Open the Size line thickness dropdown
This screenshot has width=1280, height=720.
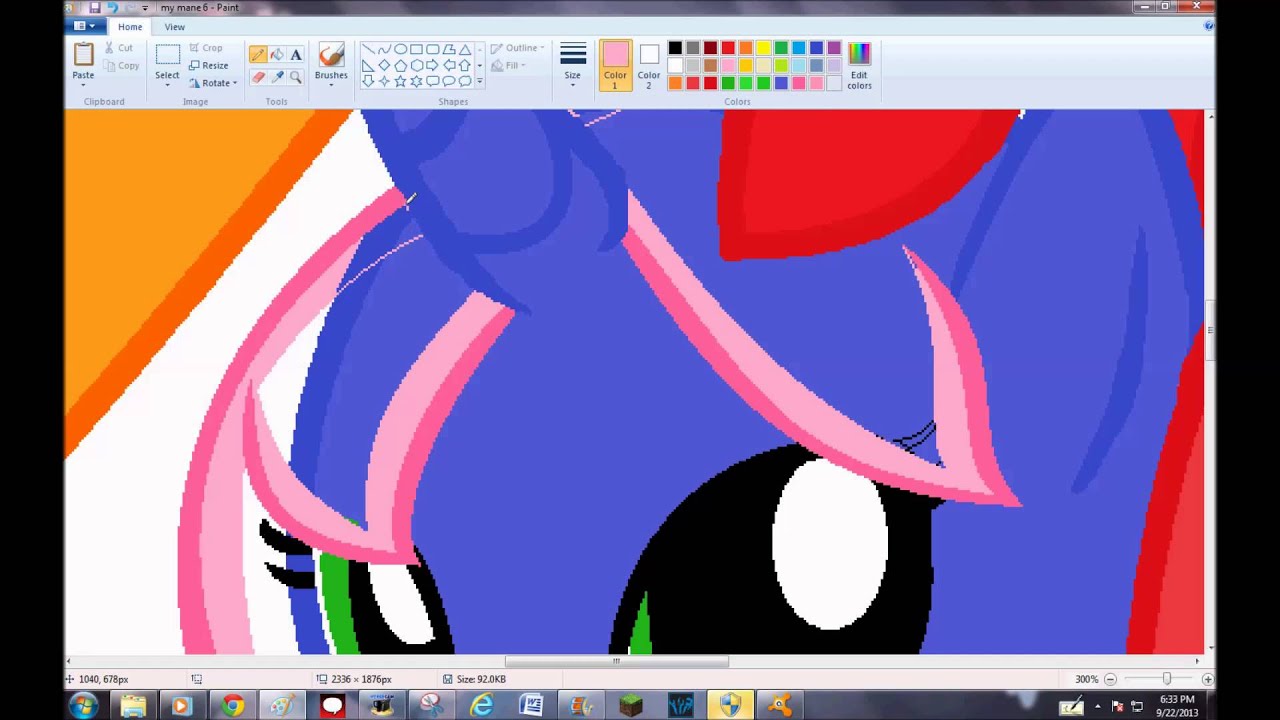click(x=573, y=66)
